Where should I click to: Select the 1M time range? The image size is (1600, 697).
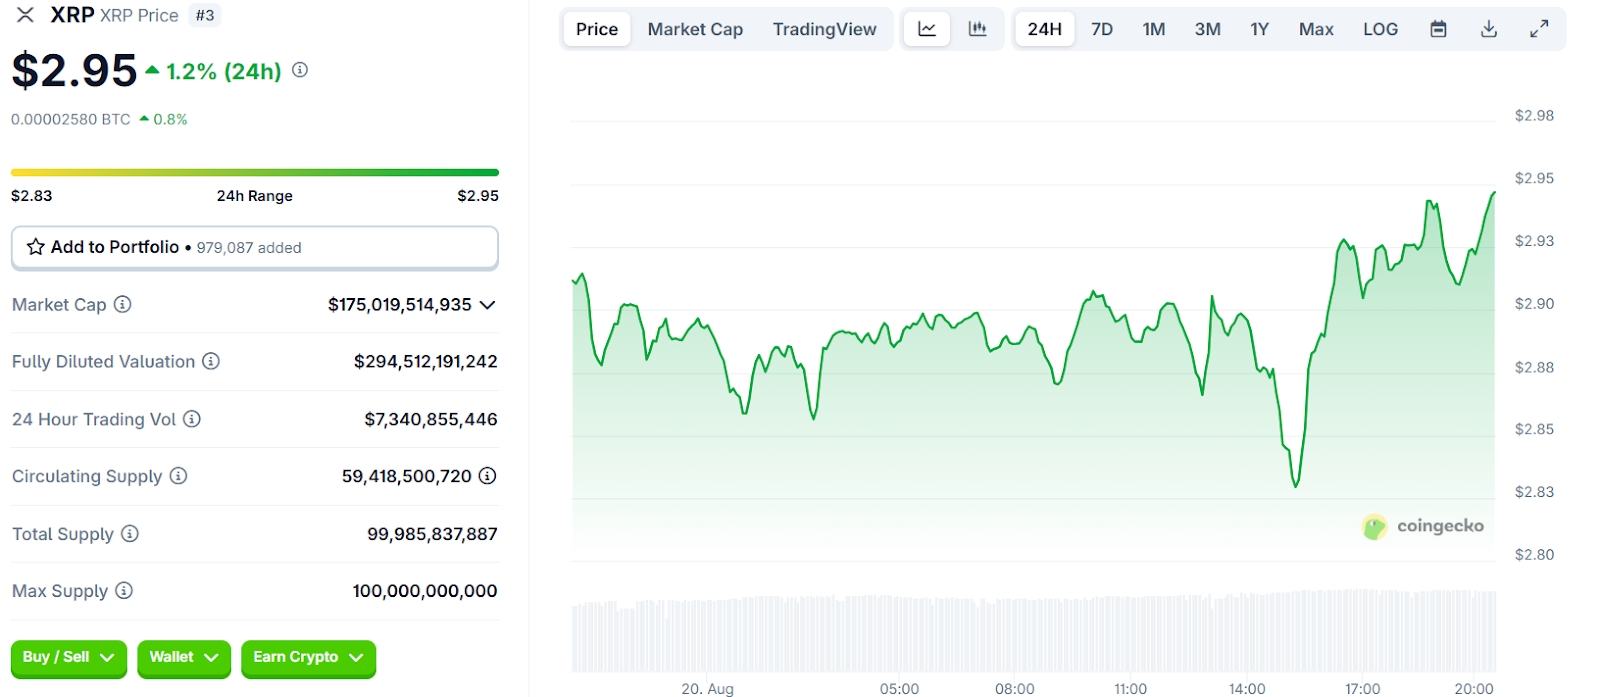coord(1154,29)
